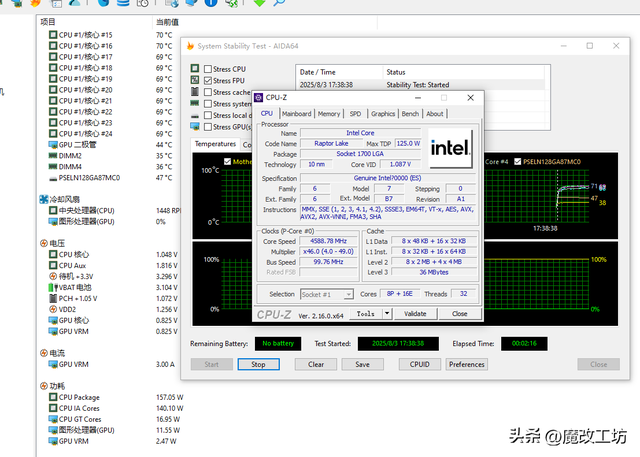Click the Save button in stability test
Viewport: 640px width, 457px height.
coord(362,364)
